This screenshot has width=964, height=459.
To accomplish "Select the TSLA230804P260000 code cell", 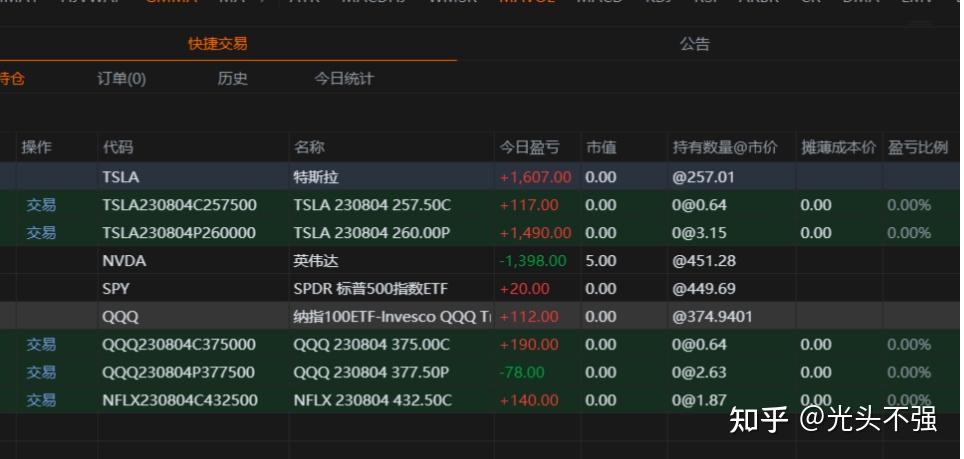I will [x=179, y=233].
